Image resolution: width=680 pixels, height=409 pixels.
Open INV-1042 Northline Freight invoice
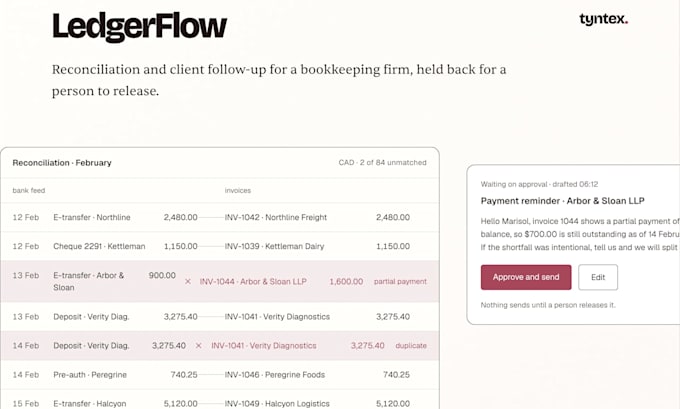pos(276,217)
